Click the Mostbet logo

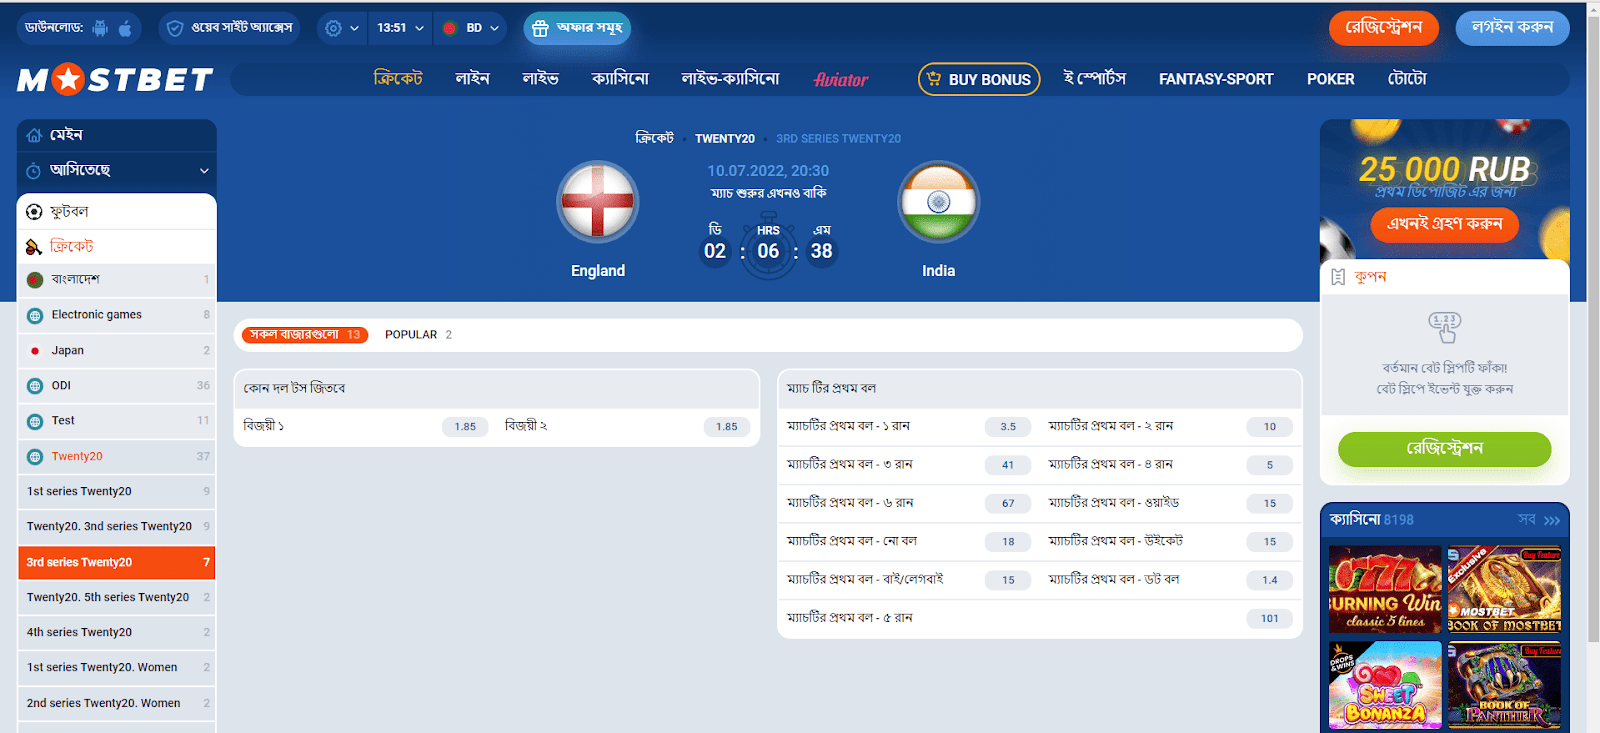click(x=115, y=79)
